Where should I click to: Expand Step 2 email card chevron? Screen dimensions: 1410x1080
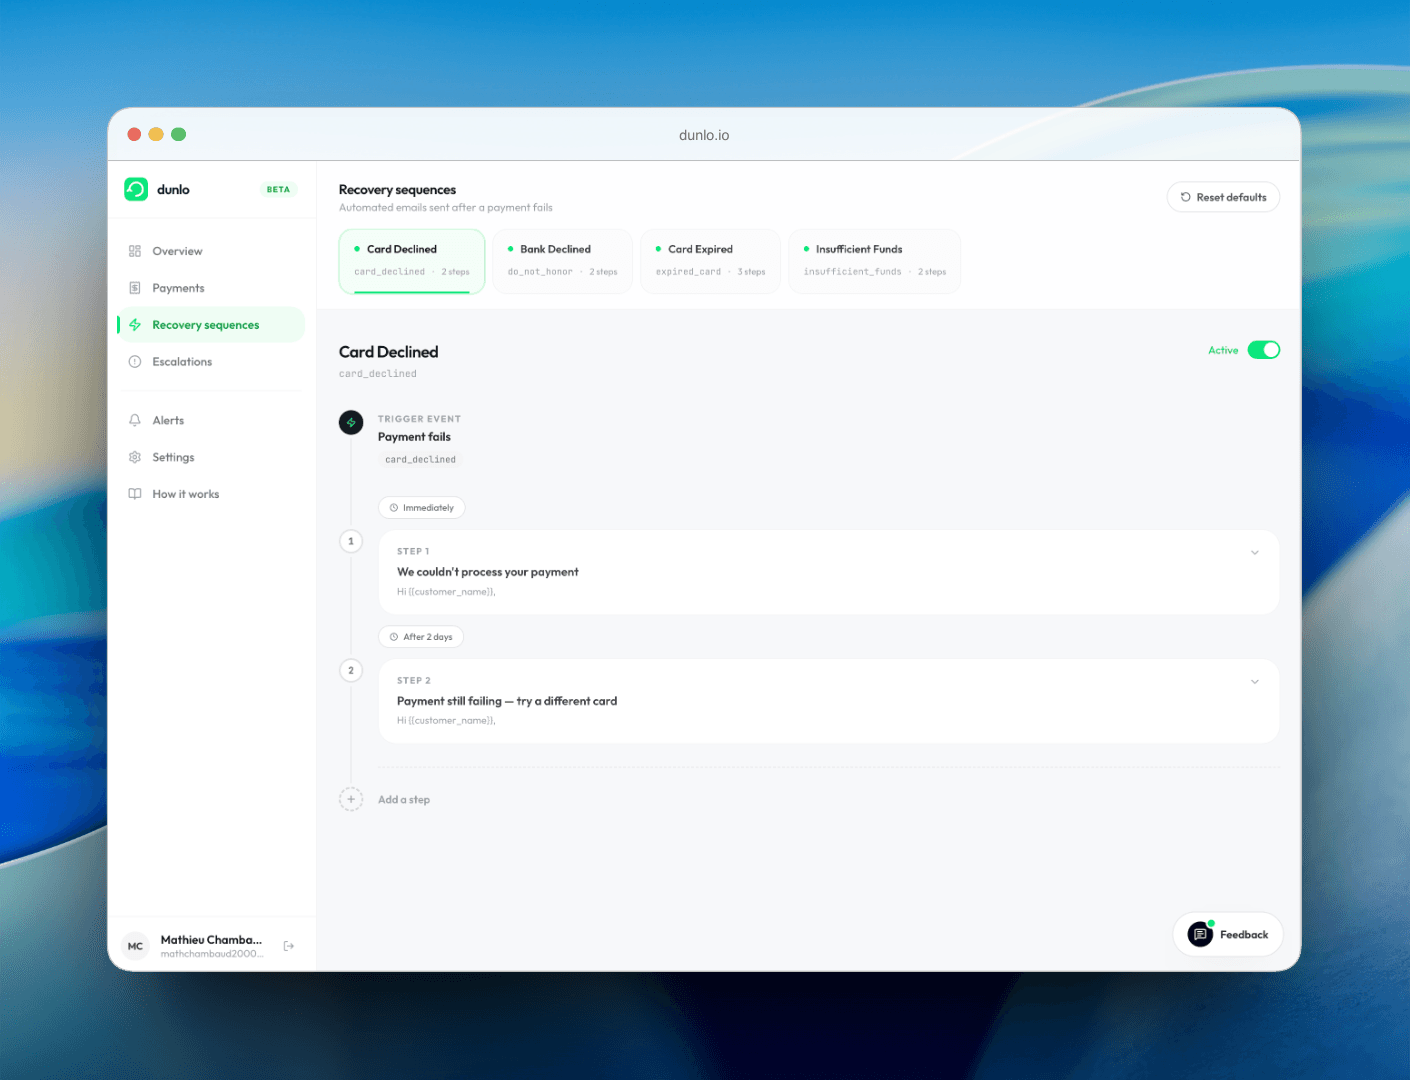tap(1255, 682)
